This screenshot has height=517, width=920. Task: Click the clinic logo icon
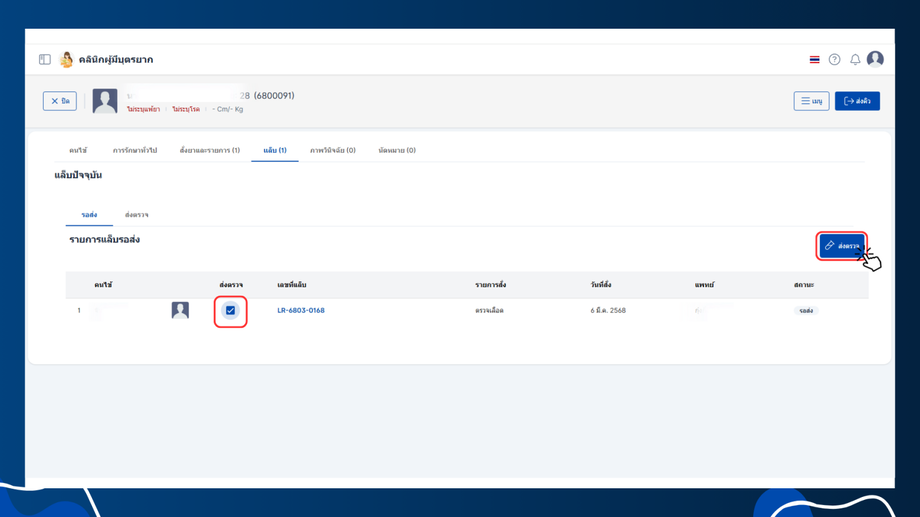[x=66, y=59]
